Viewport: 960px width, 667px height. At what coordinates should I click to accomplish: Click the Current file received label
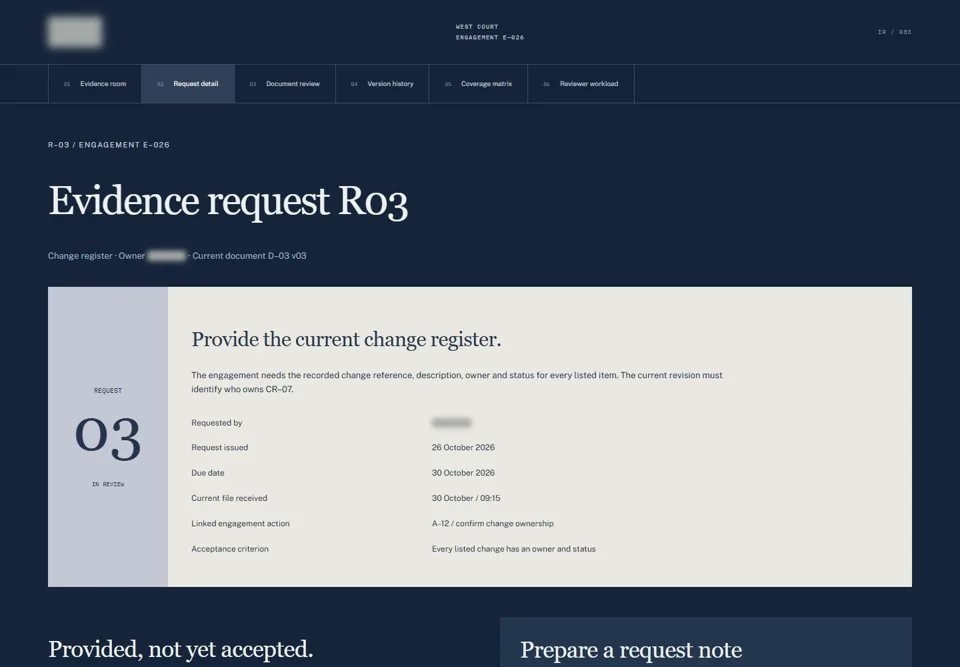(x=229, y=499)
